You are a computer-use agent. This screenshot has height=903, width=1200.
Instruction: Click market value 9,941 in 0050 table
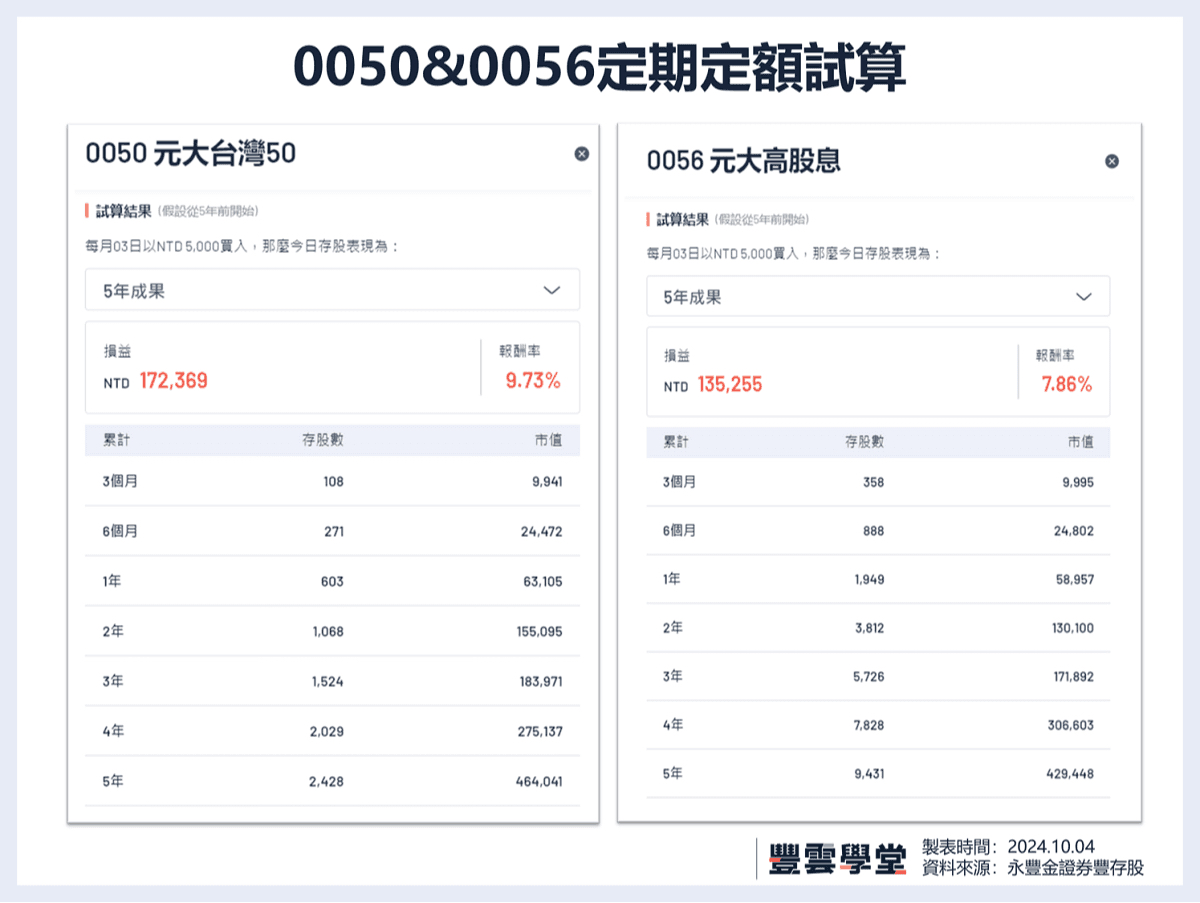[546, 481]
